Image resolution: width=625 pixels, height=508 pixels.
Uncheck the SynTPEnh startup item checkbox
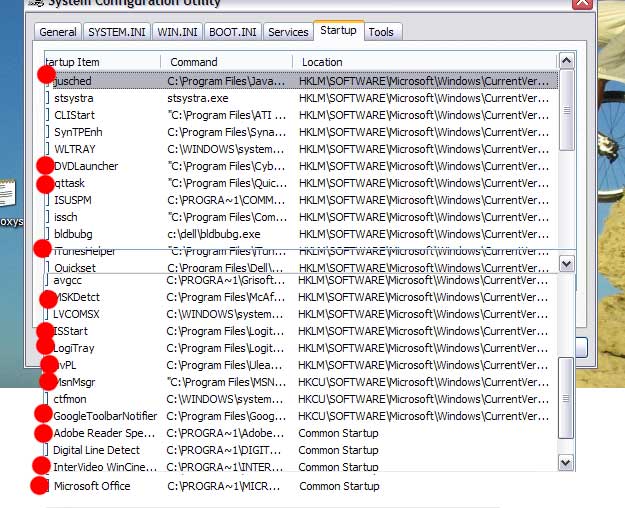(47, 132)
